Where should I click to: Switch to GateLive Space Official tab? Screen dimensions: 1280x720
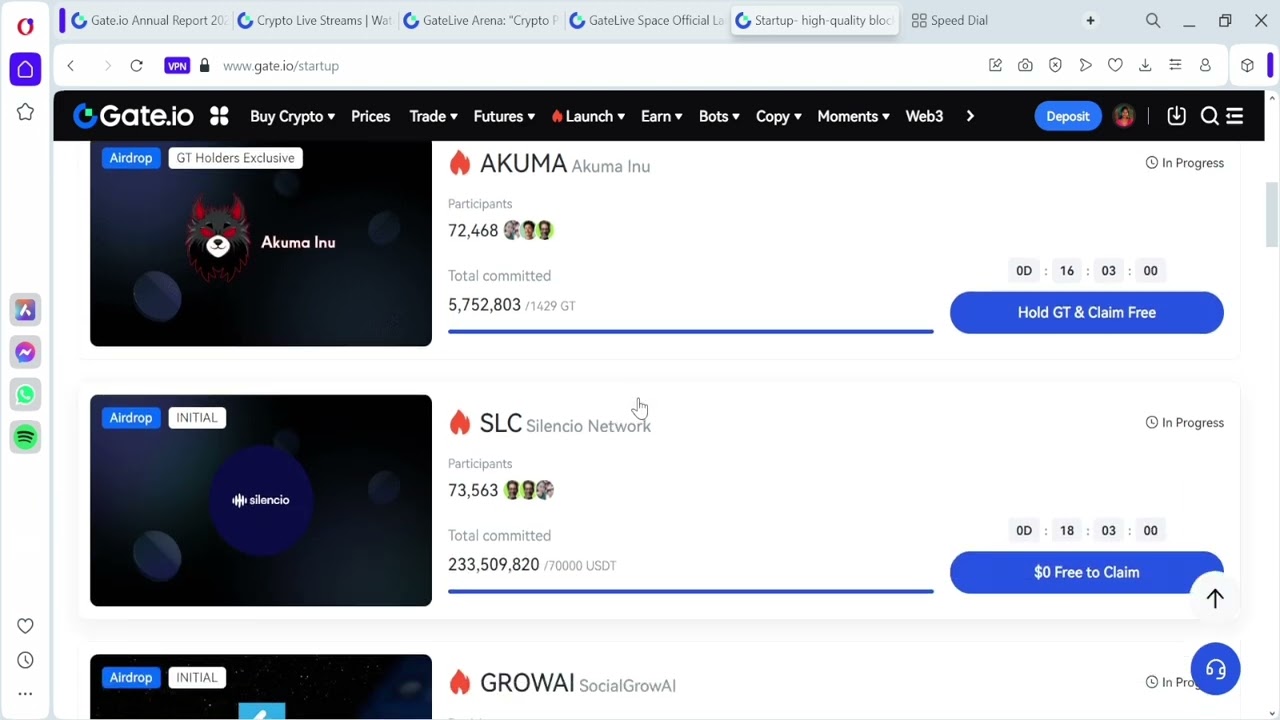(647, 20)
